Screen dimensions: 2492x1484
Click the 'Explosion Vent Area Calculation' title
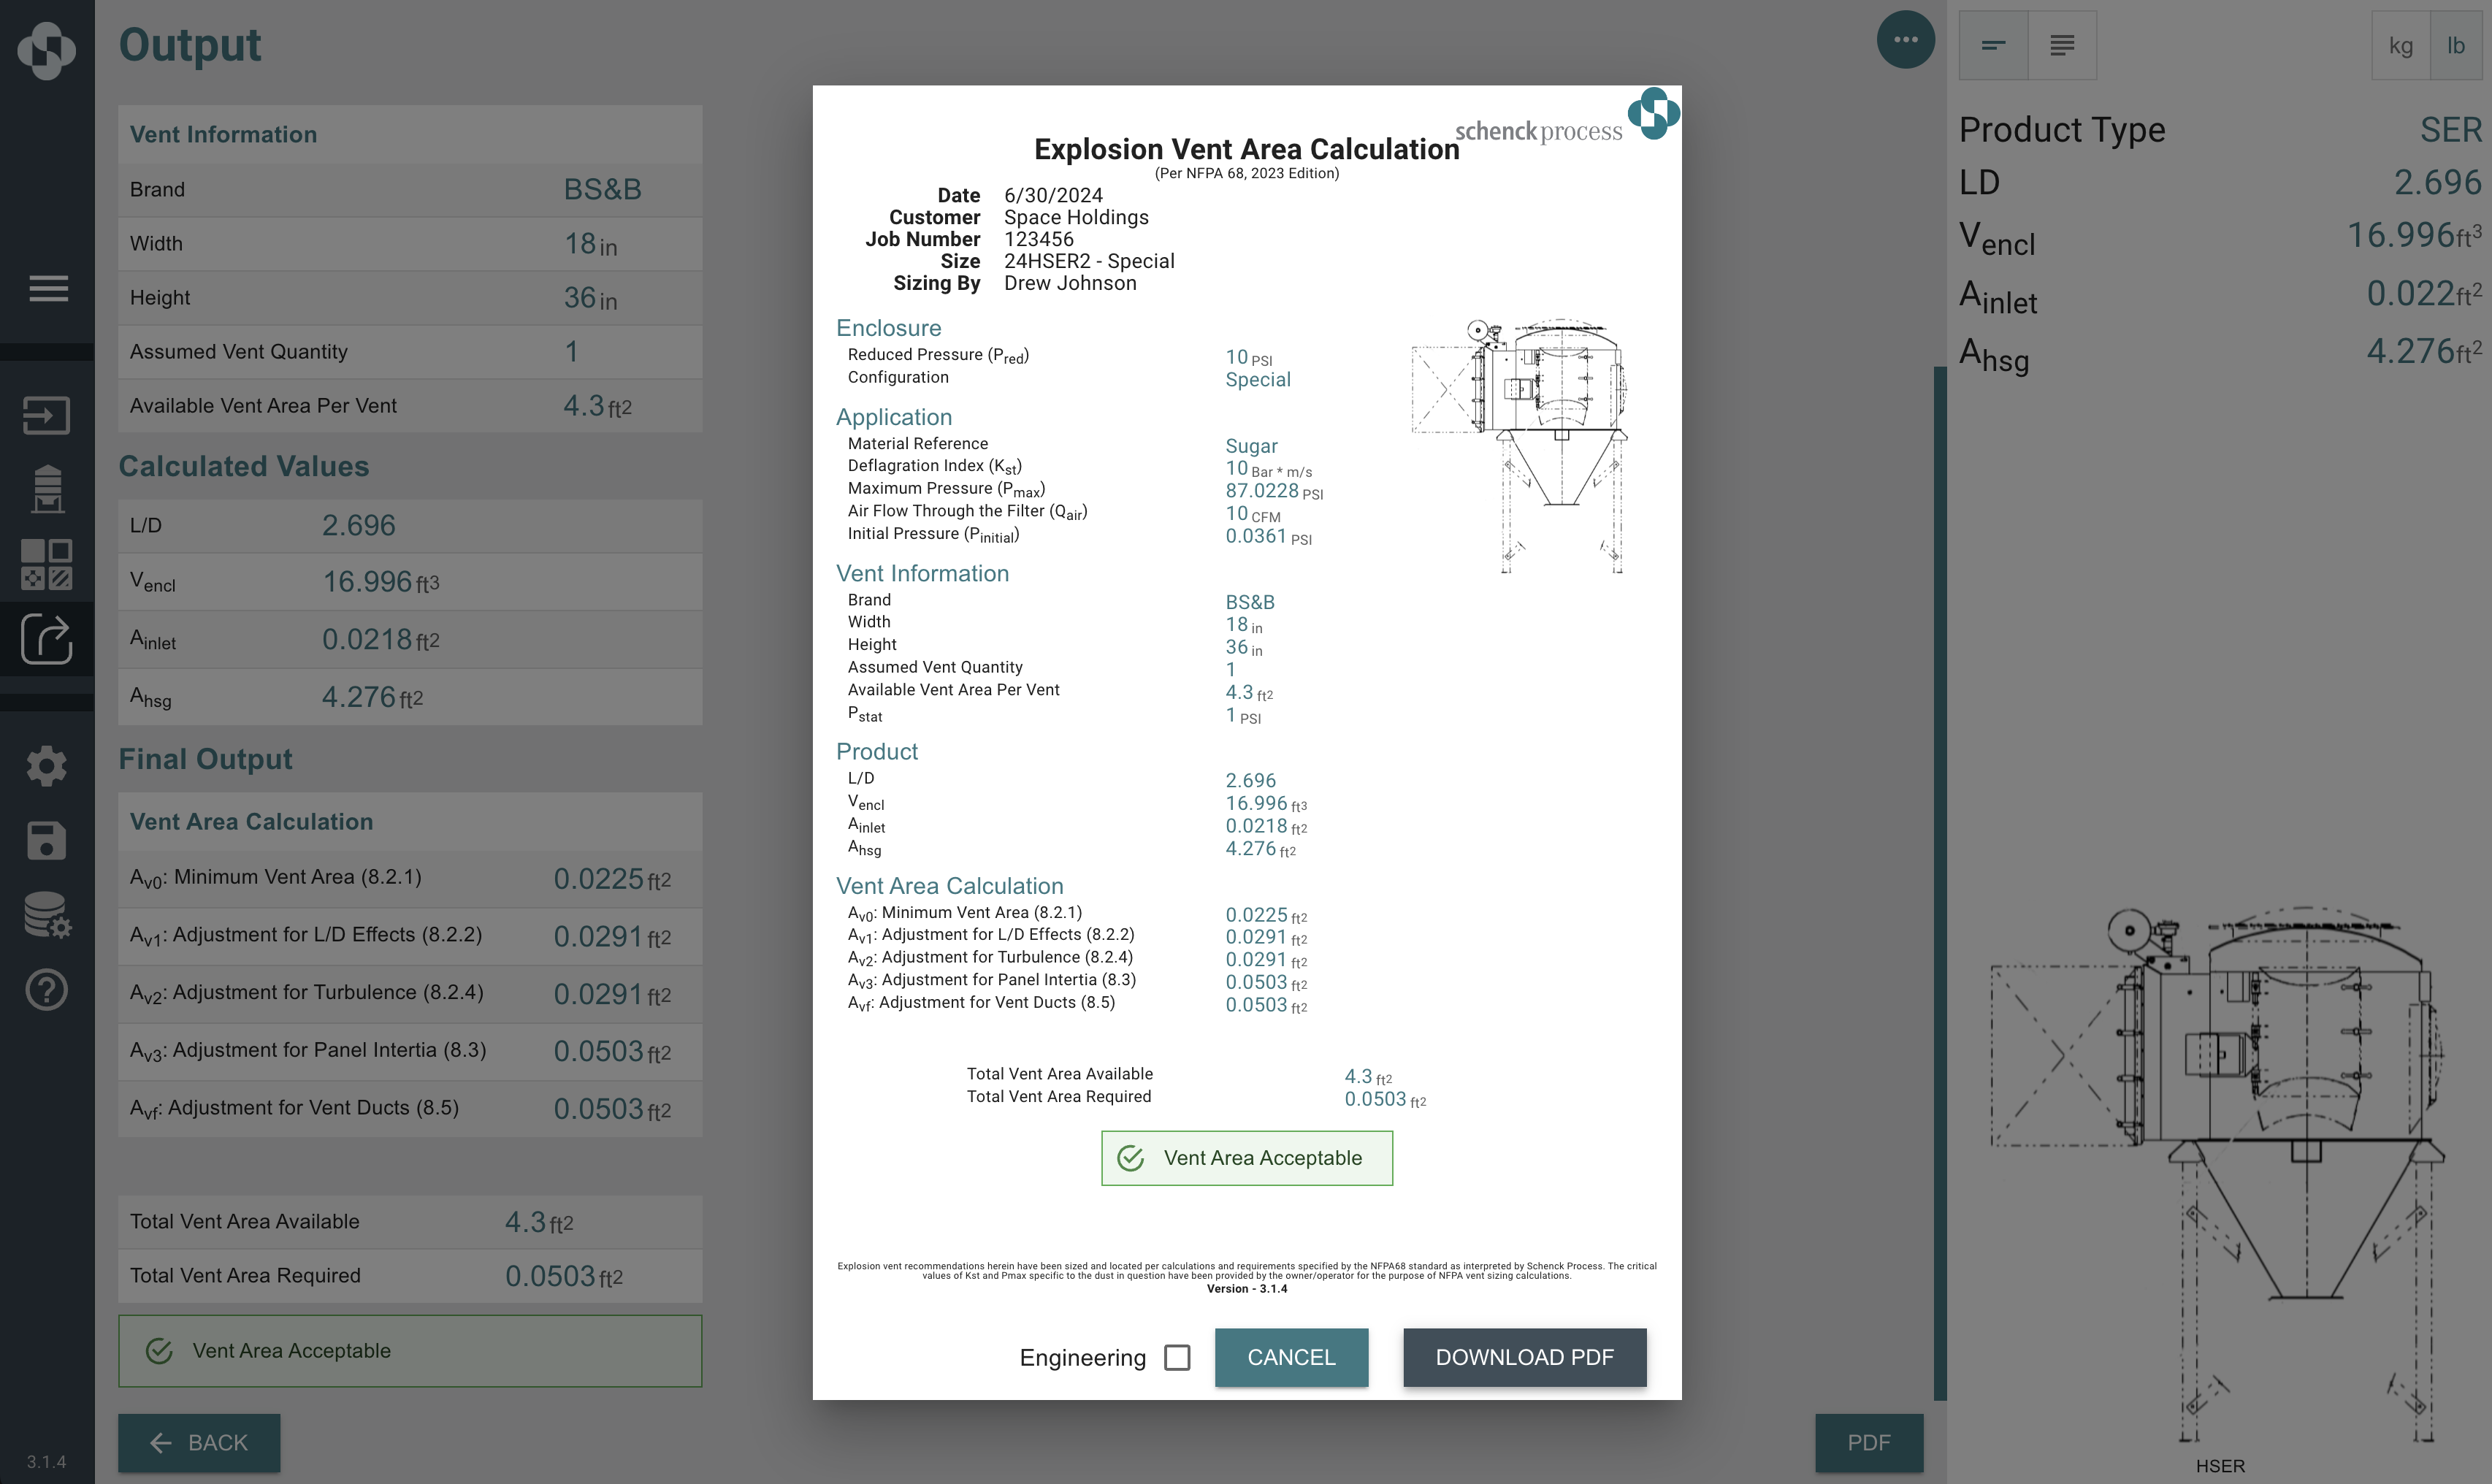point(1246,149)
